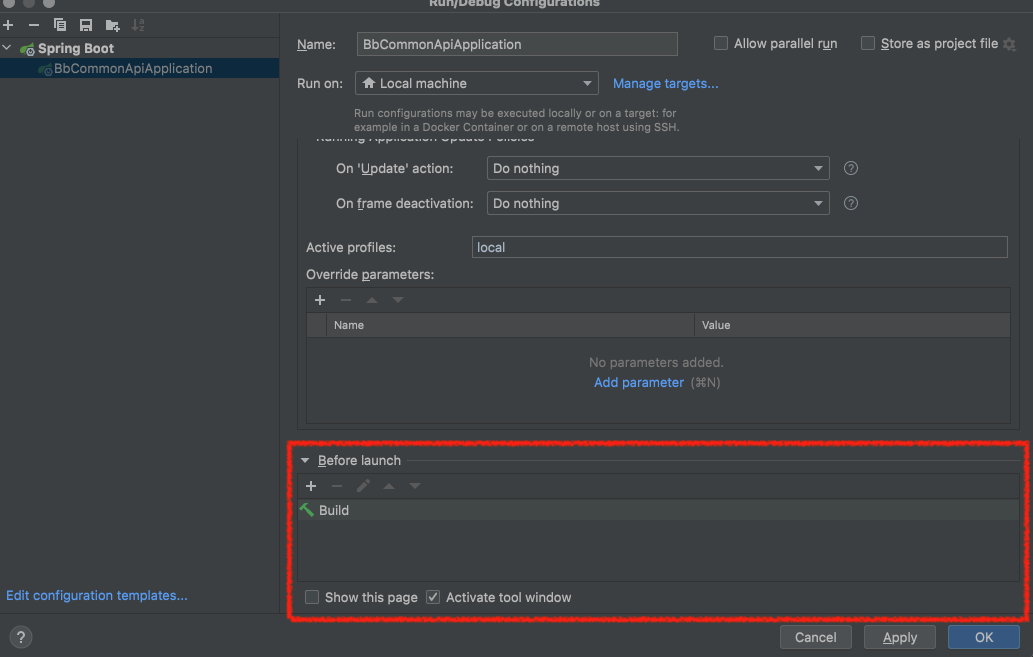The image size is (1033, 657).
Task: Show help for On 'Update' action
Action: (x=851, y=169)
